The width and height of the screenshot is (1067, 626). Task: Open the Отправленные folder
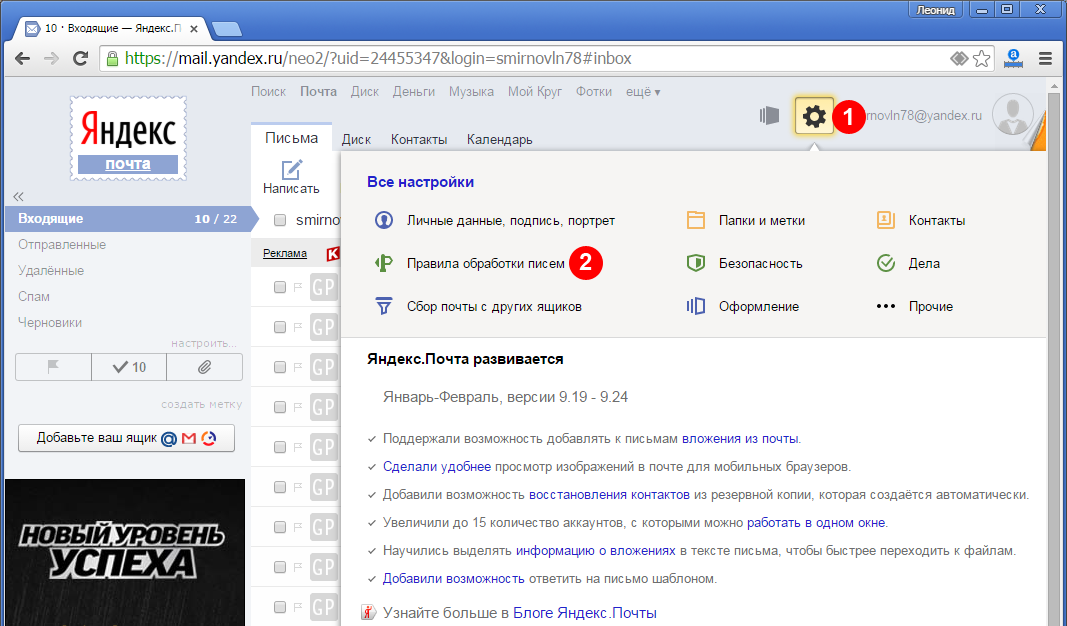click(x=62, y=245)
